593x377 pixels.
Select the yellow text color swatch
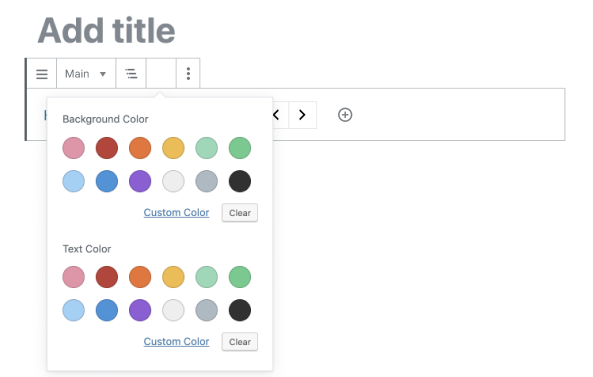pyautogui.click(x=173, y=277)
